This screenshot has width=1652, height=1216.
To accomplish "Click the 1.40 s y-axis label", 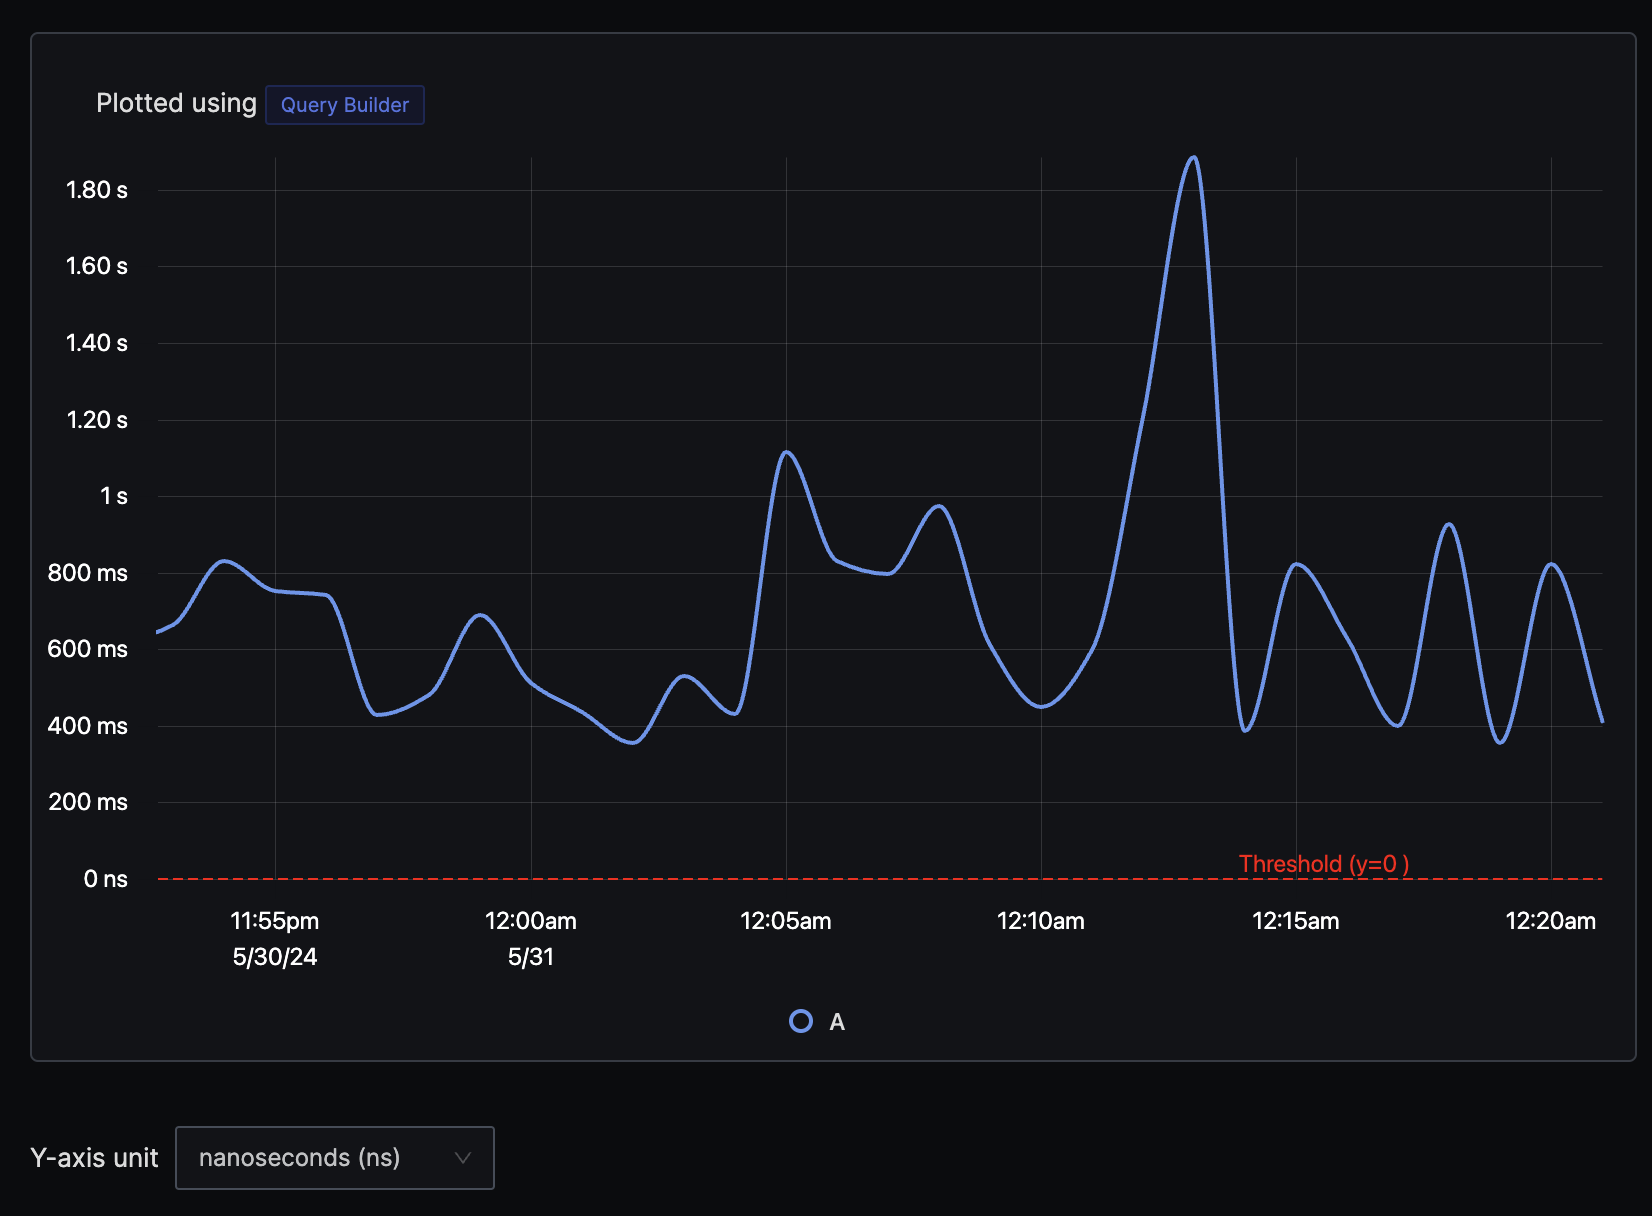I will coord(97,343).
